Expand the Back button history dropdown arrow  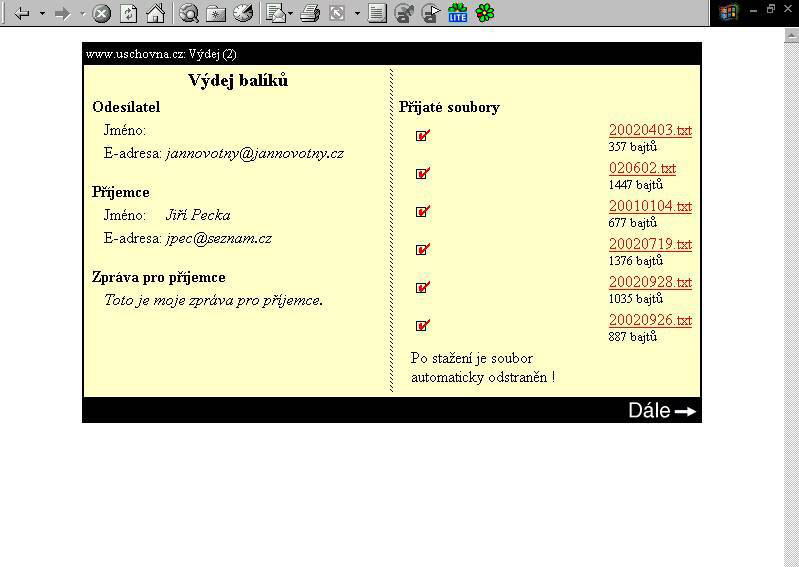(42, 14)
